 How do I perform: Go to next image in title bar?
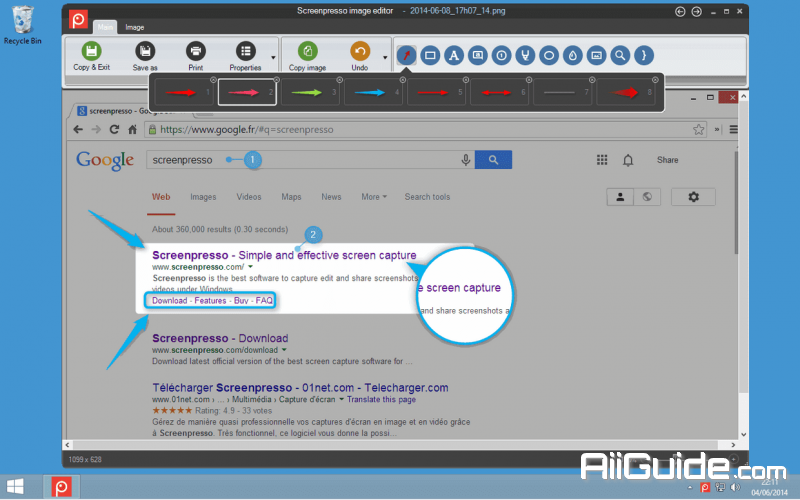tap(696, 11)
